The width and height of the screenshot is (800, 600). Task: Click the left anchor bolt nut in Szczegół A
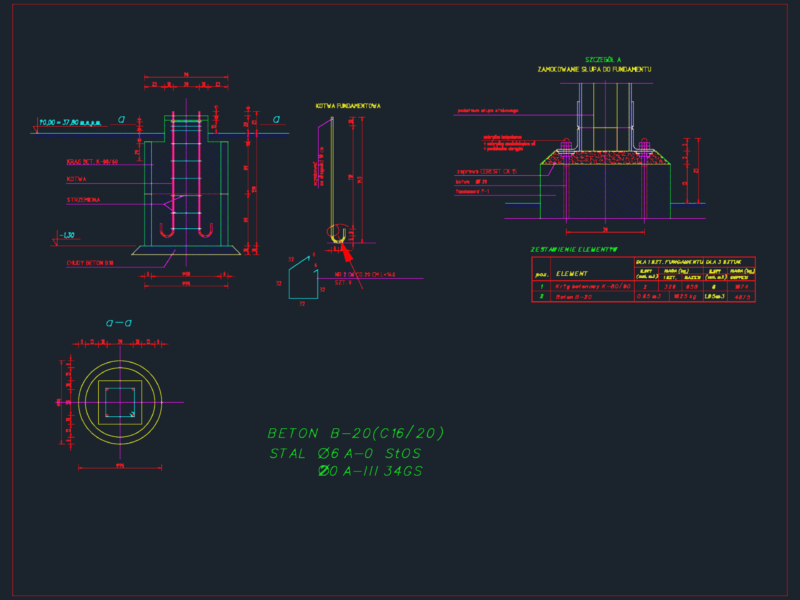click(566, 146)
